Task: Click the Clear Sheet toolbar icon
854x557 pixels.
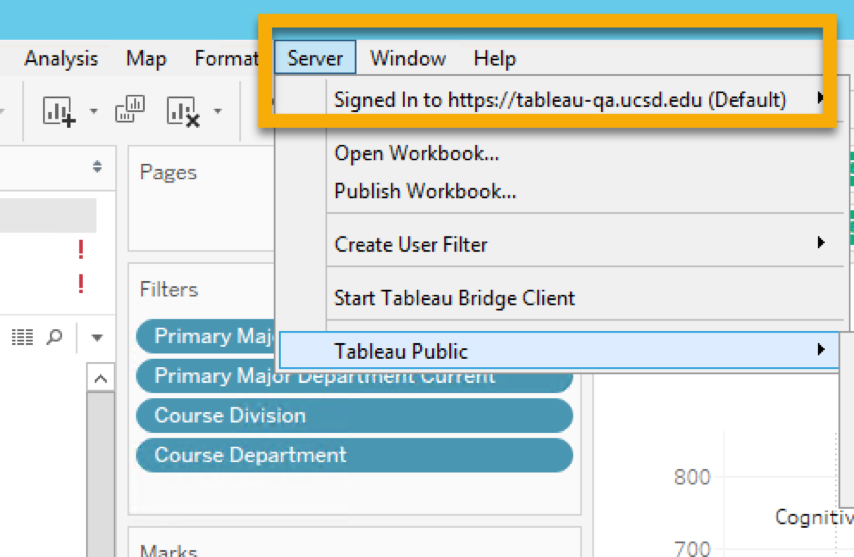Action: (183, 112)
